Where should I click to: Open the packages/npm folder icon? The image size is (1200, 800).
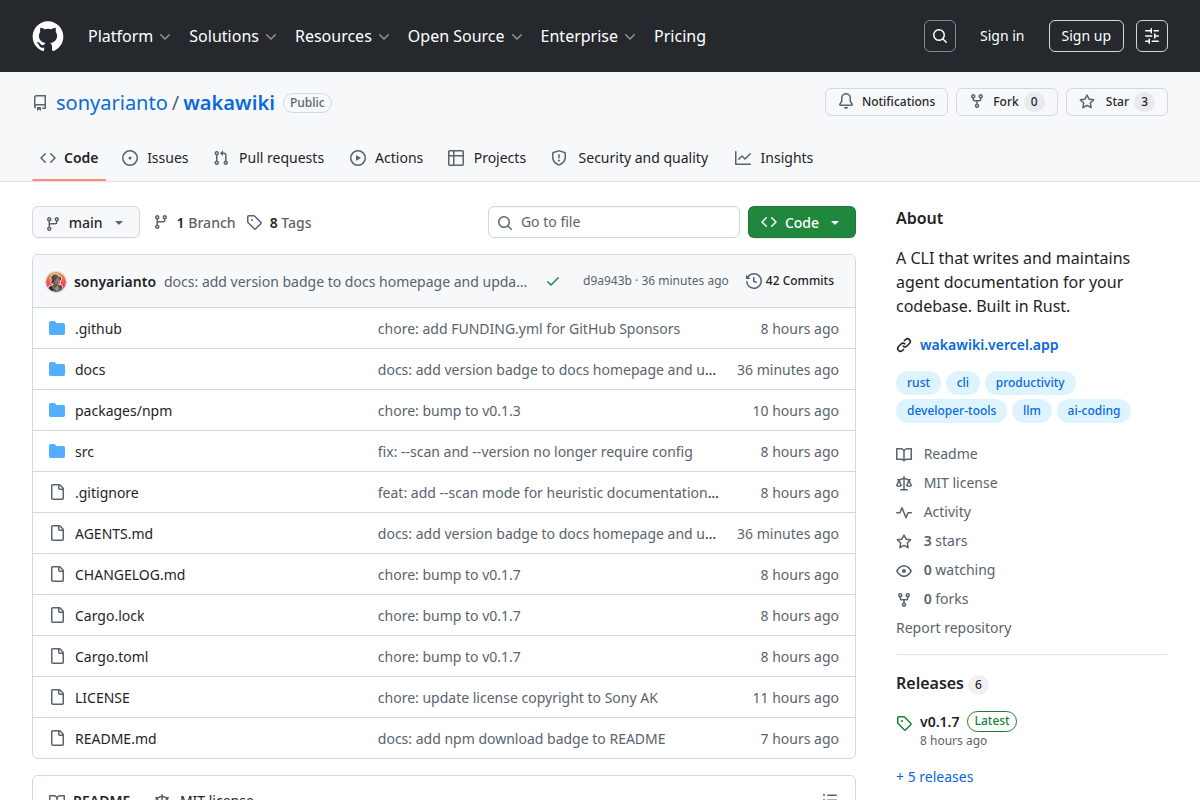tap(57, 410)
